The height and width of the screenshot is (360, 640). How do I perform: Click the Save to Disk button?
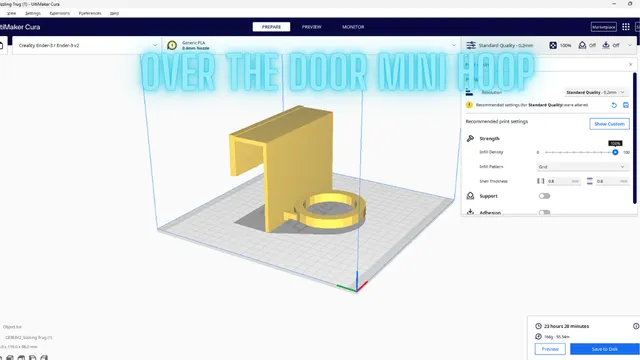coord(605,349)
